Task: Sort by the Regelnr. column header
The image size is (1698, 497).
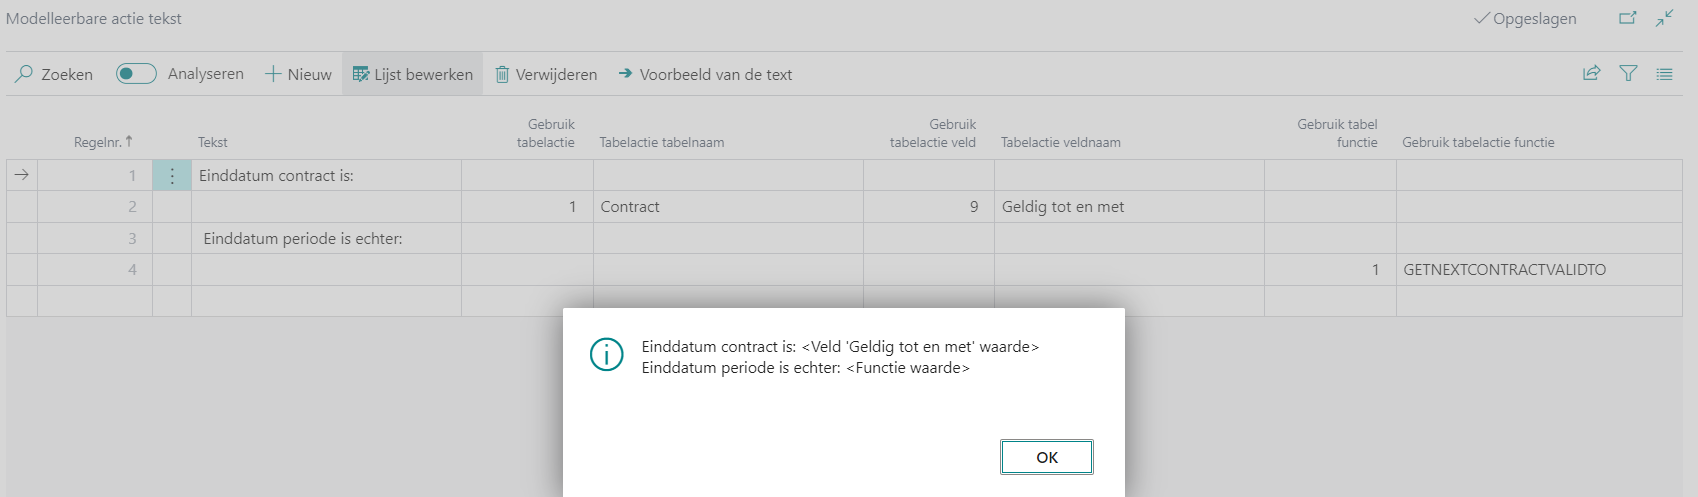Action: click(x=98, y=142)
